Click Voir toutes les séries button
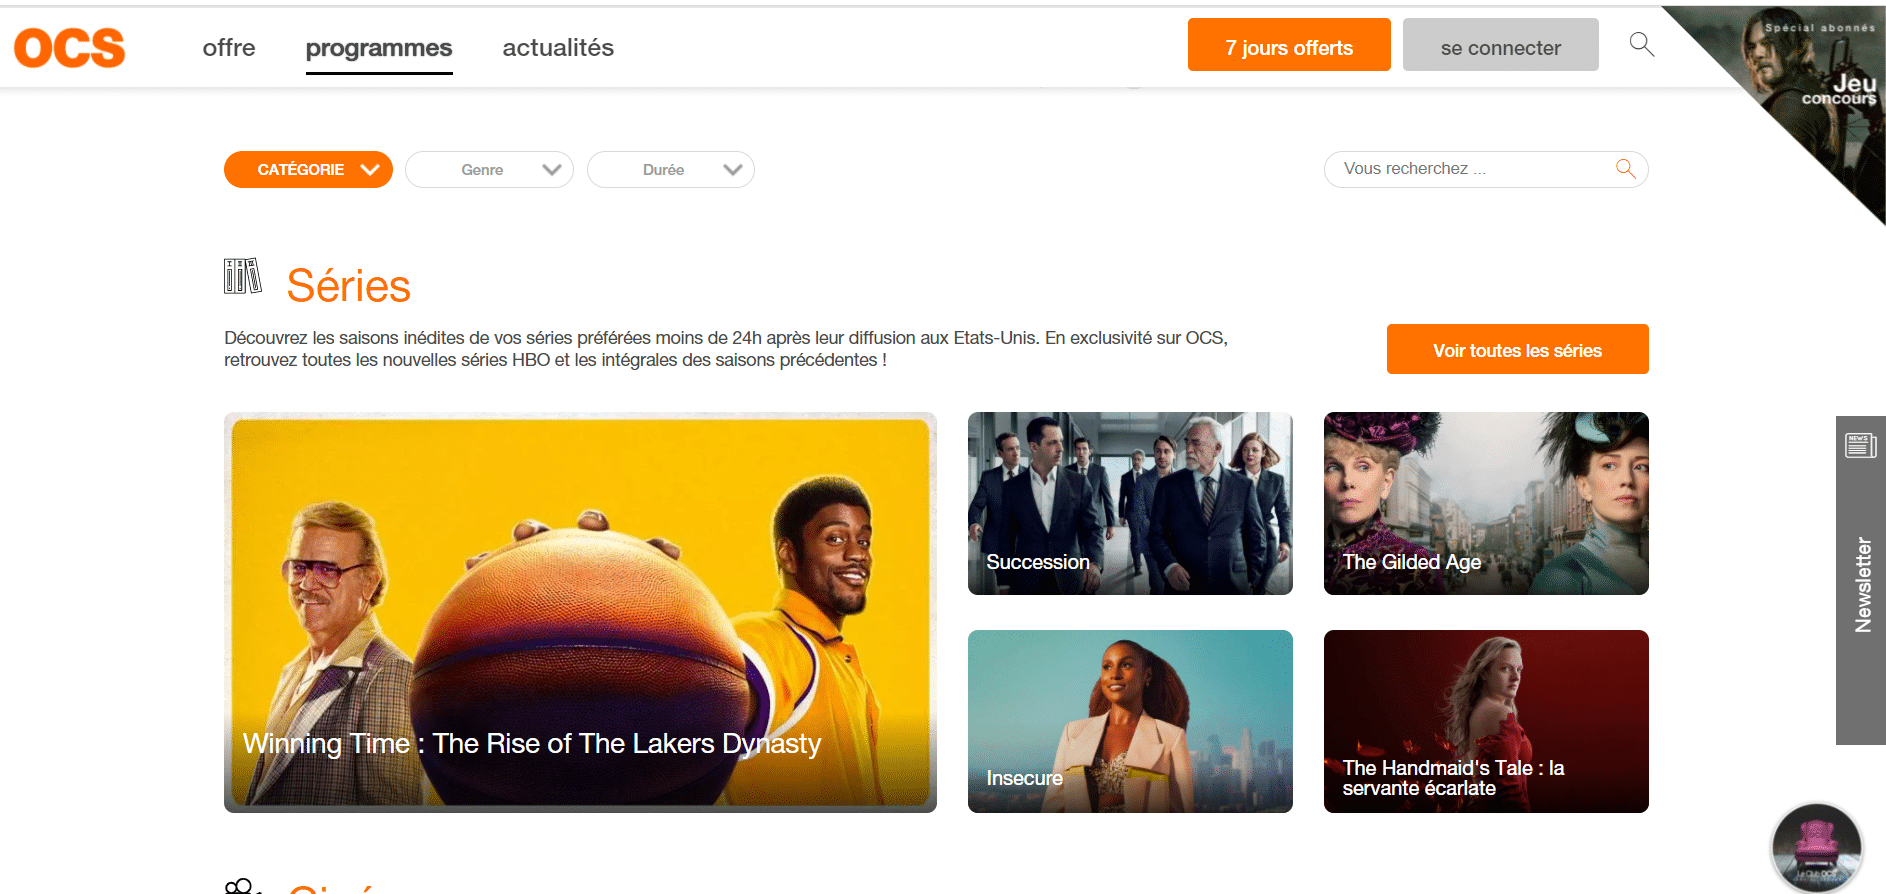1886x894 pixels. click(x=1518, y=349)
